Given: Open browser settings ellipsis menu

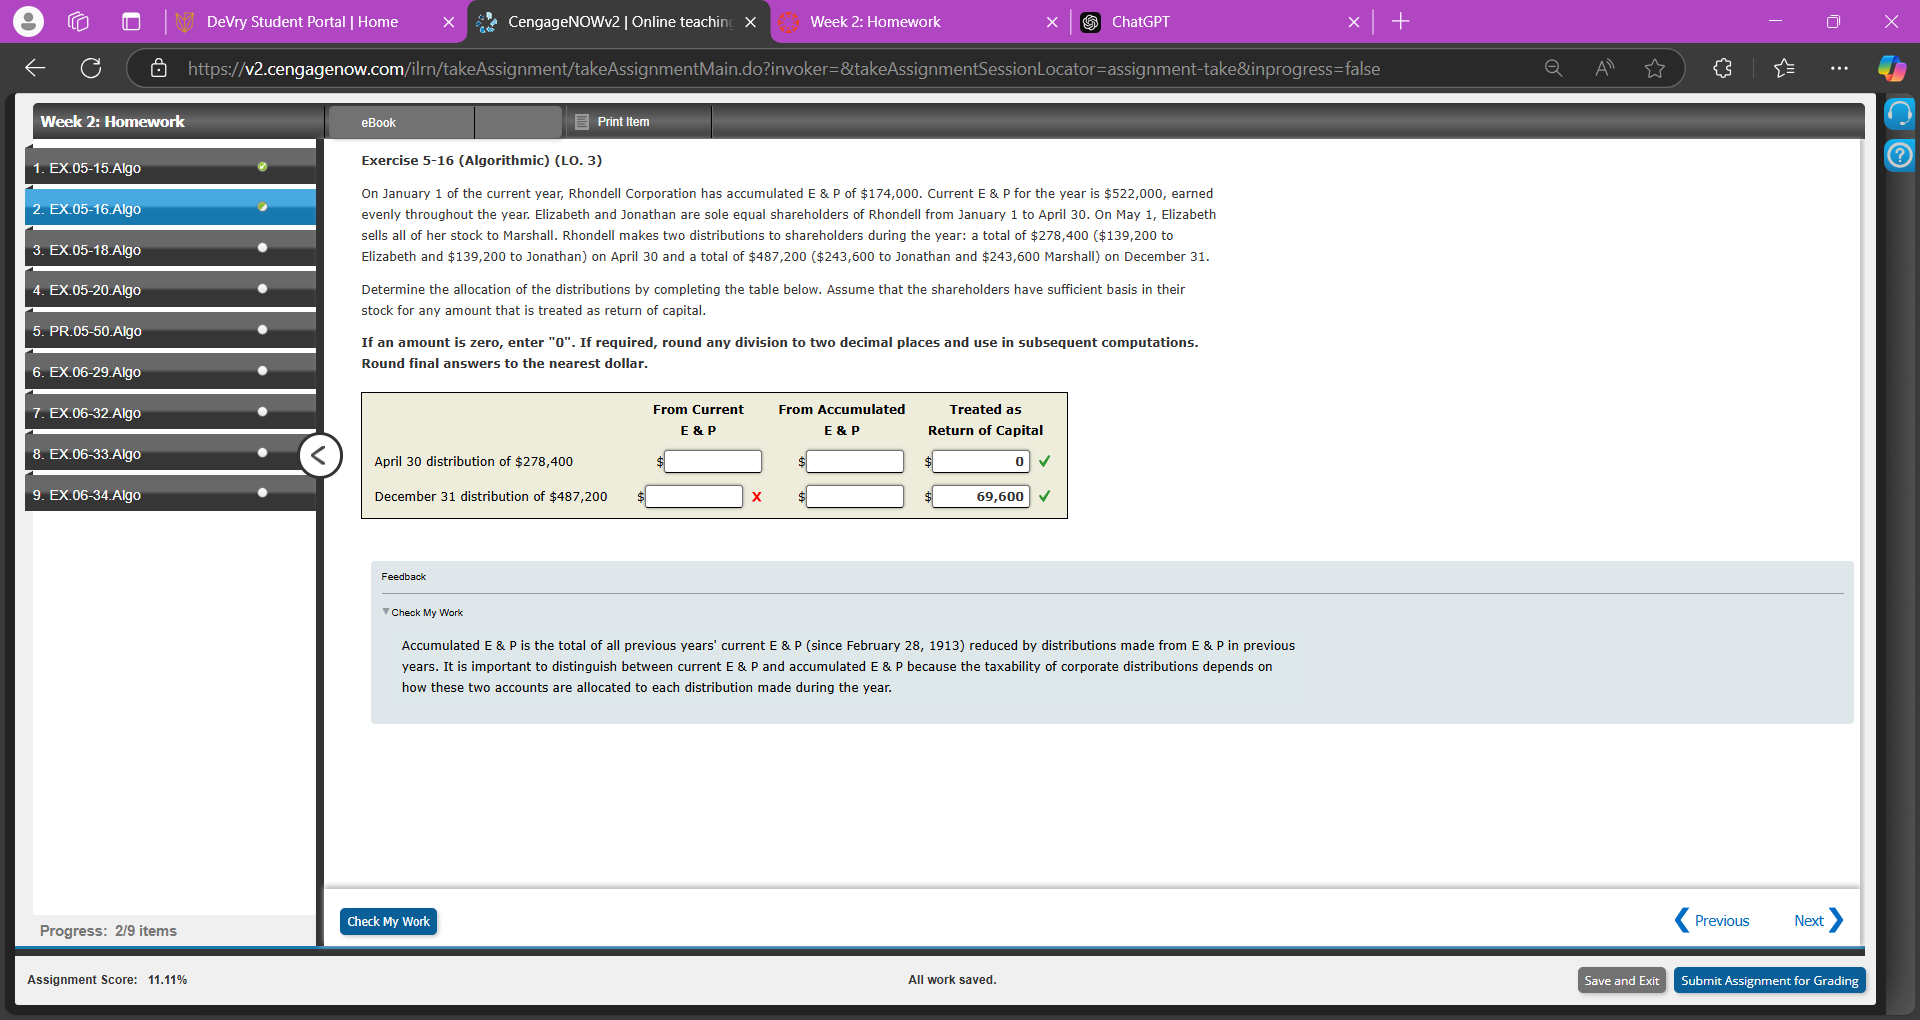Looking at the screenshot, I should click(x=1839, y=68).
